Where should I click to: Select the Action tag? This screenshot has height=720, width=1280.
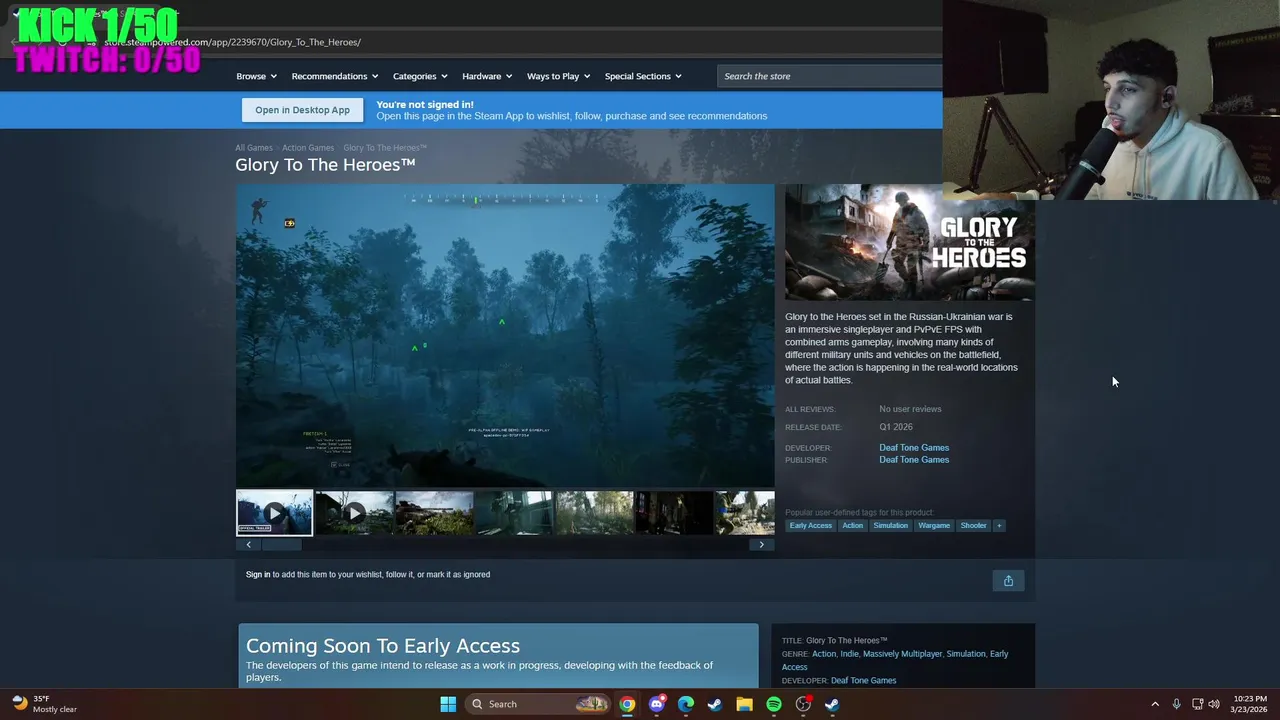tap(852, 525)
